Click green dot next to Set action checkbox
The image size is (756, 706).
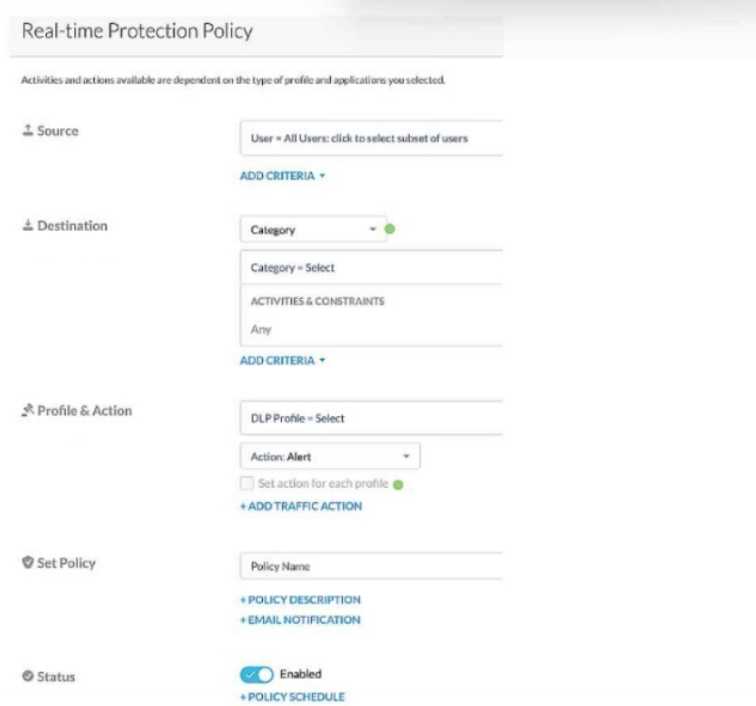point(398,484)
